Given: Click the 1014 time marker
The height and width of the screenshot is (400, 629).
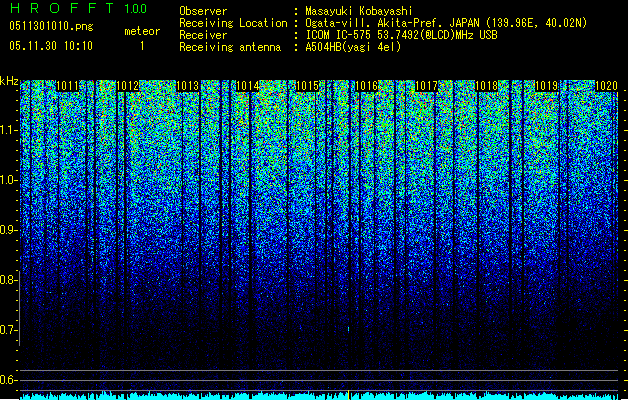Looking at the screenshot, I should pyautogui.click(x=248, y=86).
